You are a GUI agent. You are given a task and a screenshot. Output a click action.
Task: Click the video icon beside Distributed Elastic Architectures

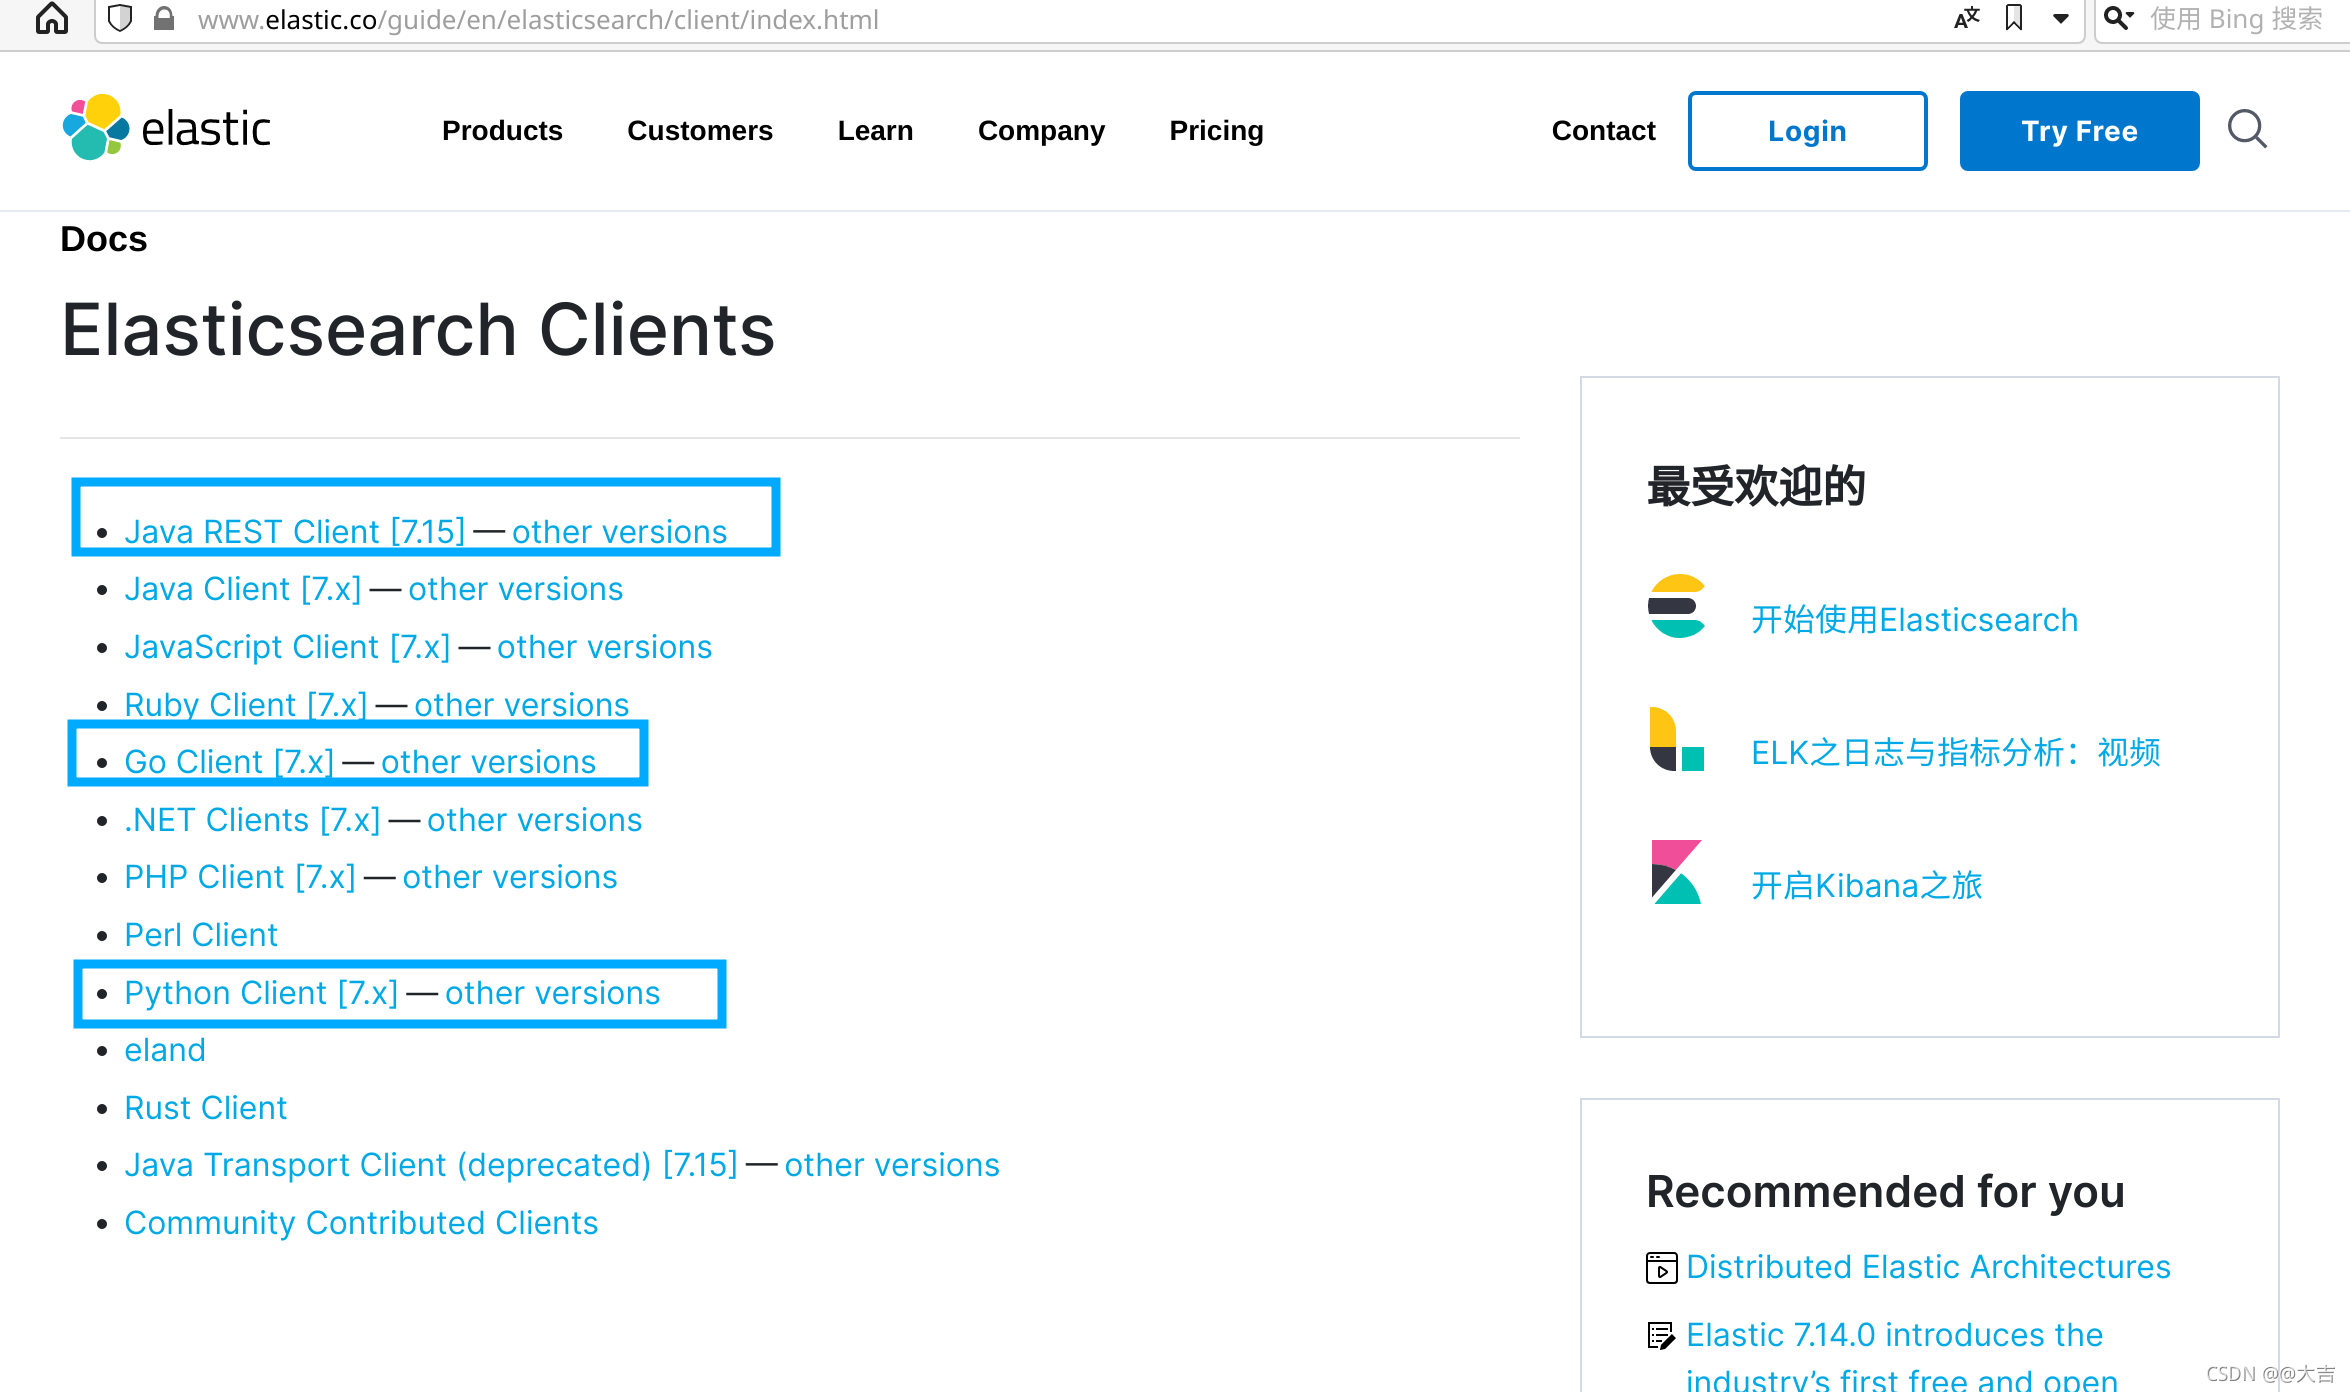(1661, 1268)
